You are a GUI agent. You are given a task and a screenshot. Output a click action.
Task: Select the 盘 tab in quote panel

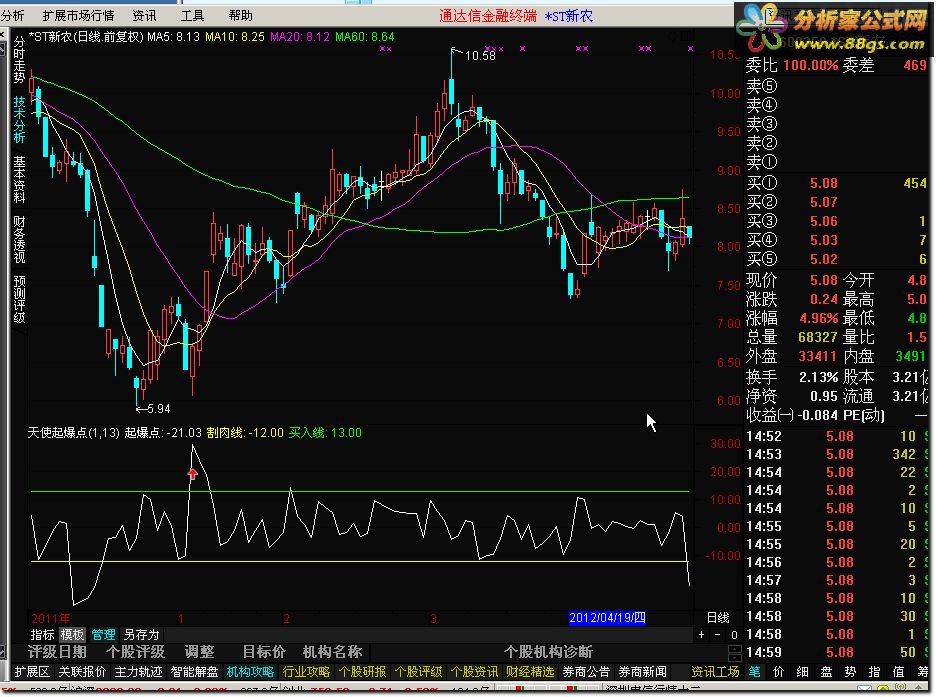coord(826,672)
